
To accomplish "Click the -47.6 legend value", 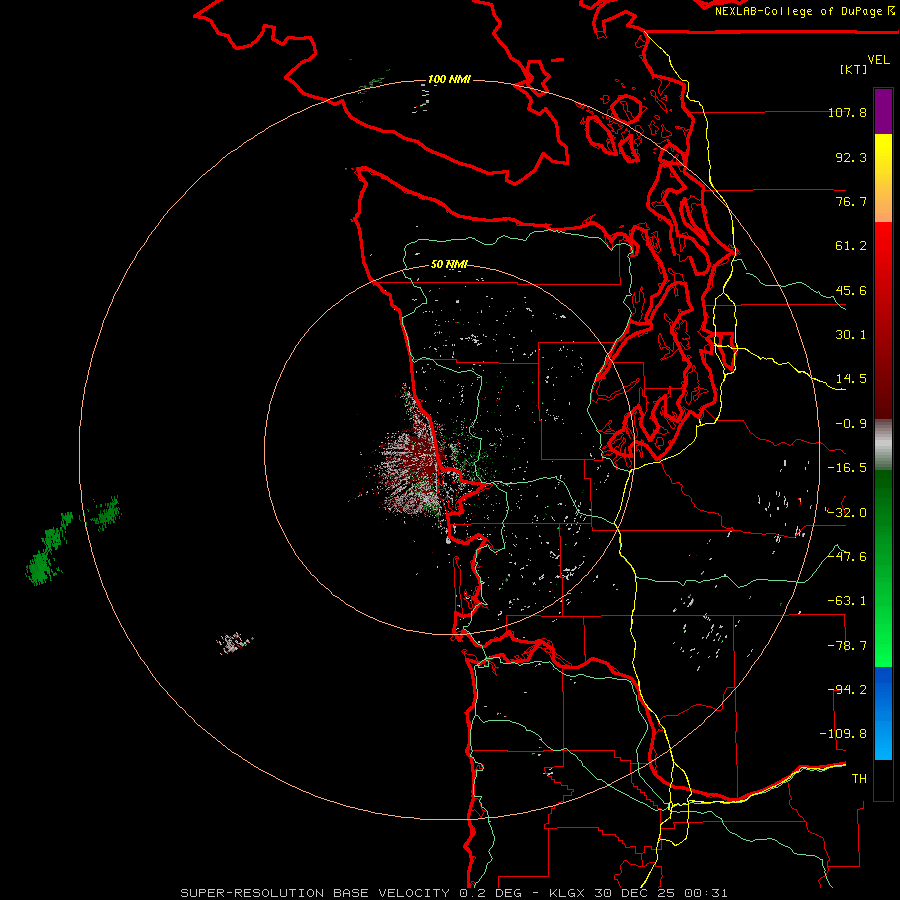I will (847, 557).
